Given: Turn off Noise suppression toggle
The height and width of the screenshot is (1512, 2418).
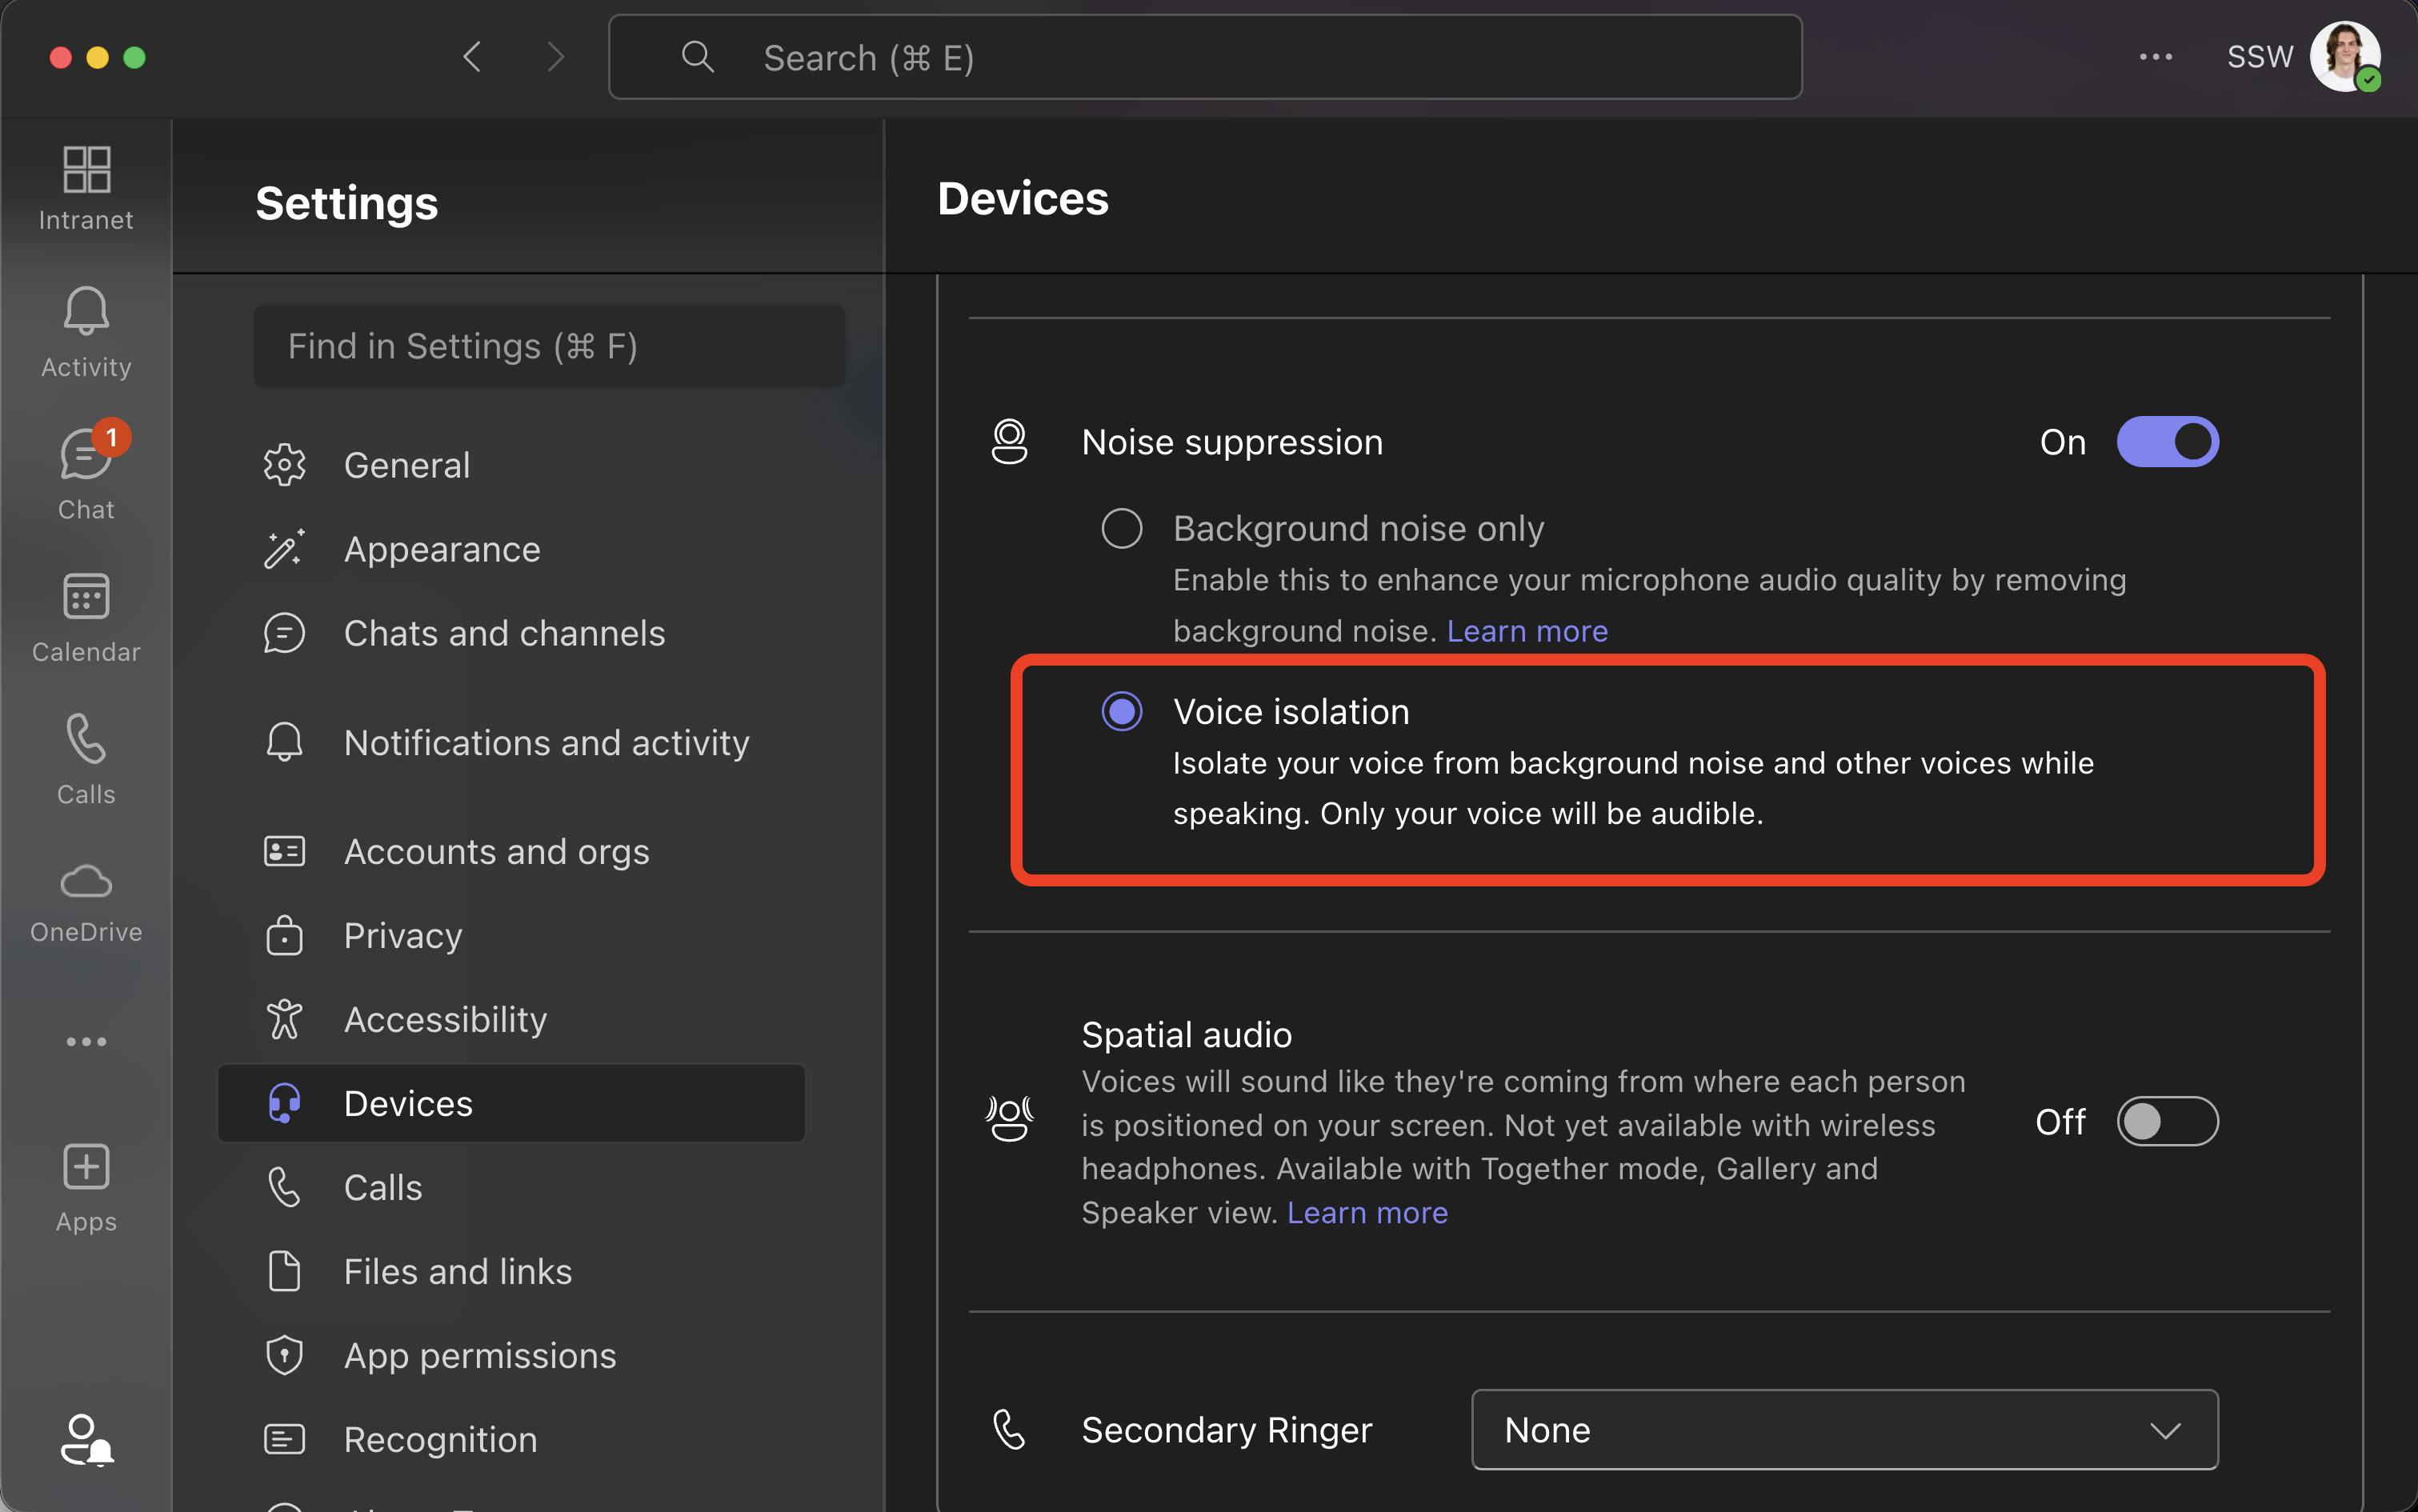Looking at the screenshot, I should click(2167, 442).
